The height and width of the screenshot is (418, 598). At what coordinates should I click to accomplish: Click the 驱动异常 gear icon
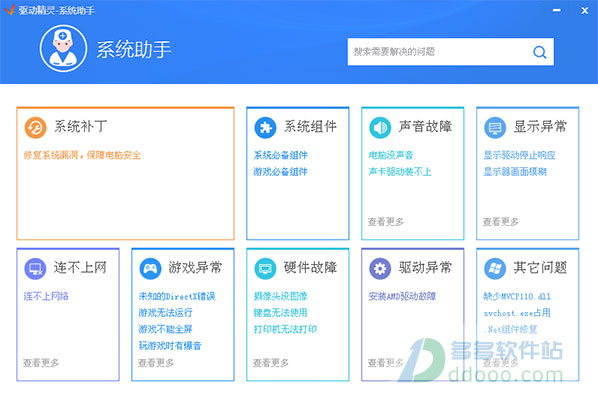pyautogui.click(x=380, y=268)
